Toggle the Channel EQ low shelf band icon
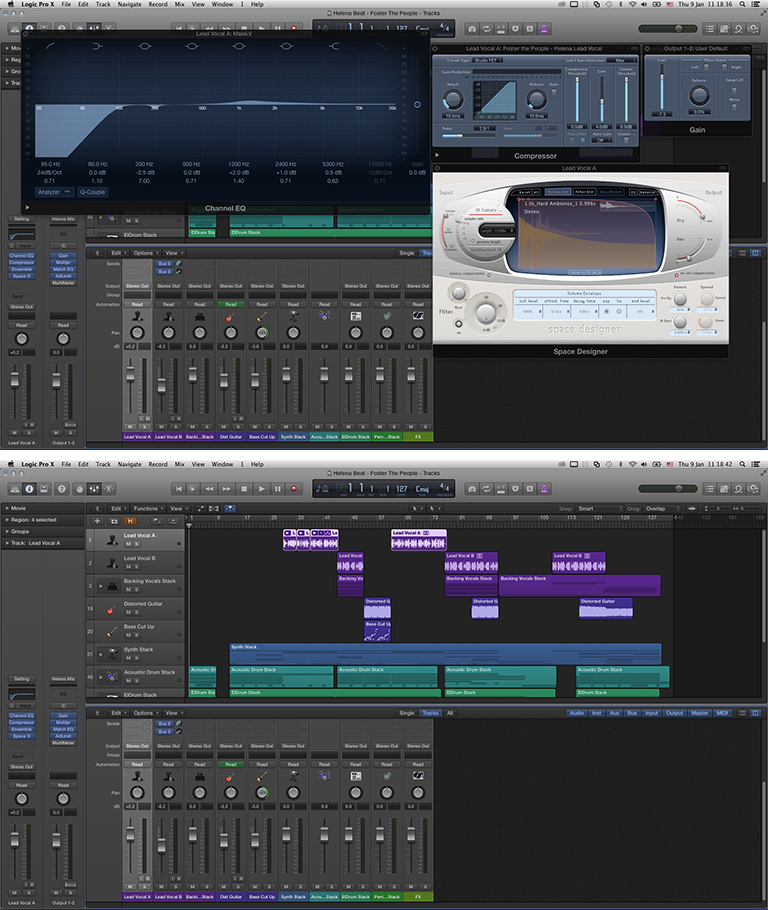Image resolution: width=768 pixels, height=910 pixels. pyautogui.click(x=97, y=46)
